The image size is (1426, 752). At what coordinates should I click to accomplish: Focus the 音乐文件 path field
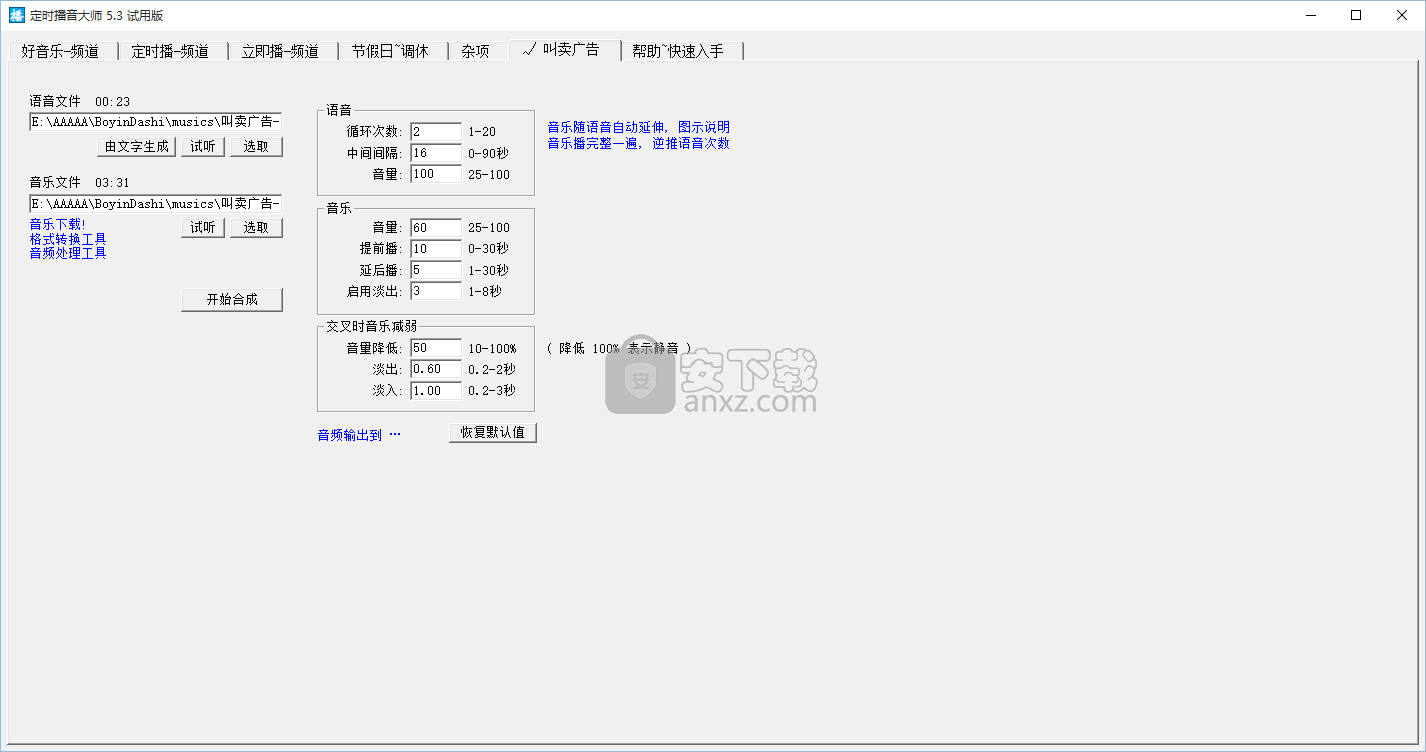[155, 203]
